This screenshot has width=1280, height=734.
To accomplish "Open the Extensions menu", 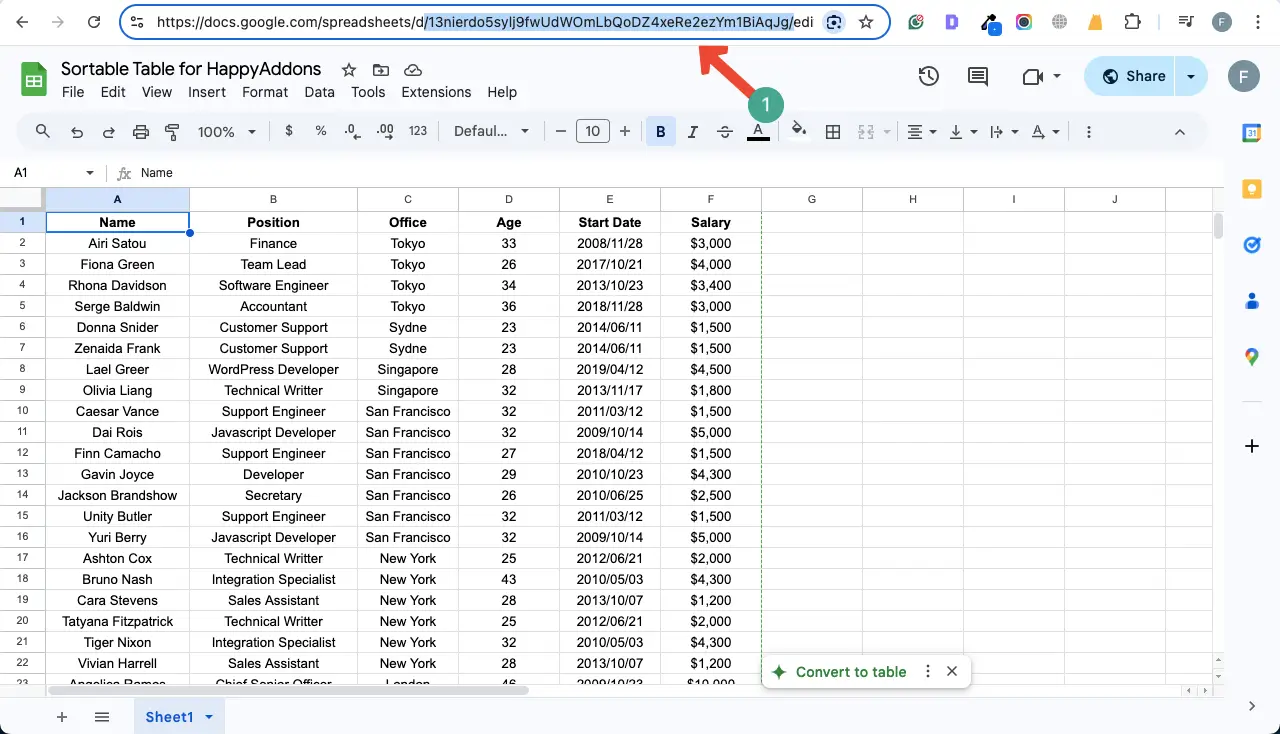I will pos(435,92).
